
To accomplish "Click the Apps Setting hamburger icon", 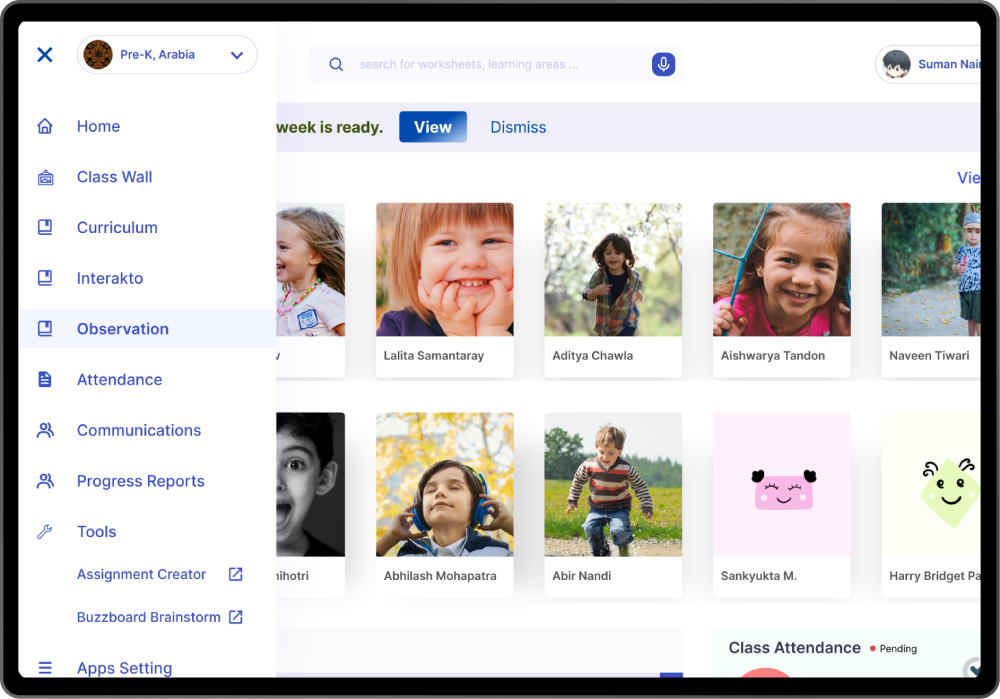I will coord(45,668).
